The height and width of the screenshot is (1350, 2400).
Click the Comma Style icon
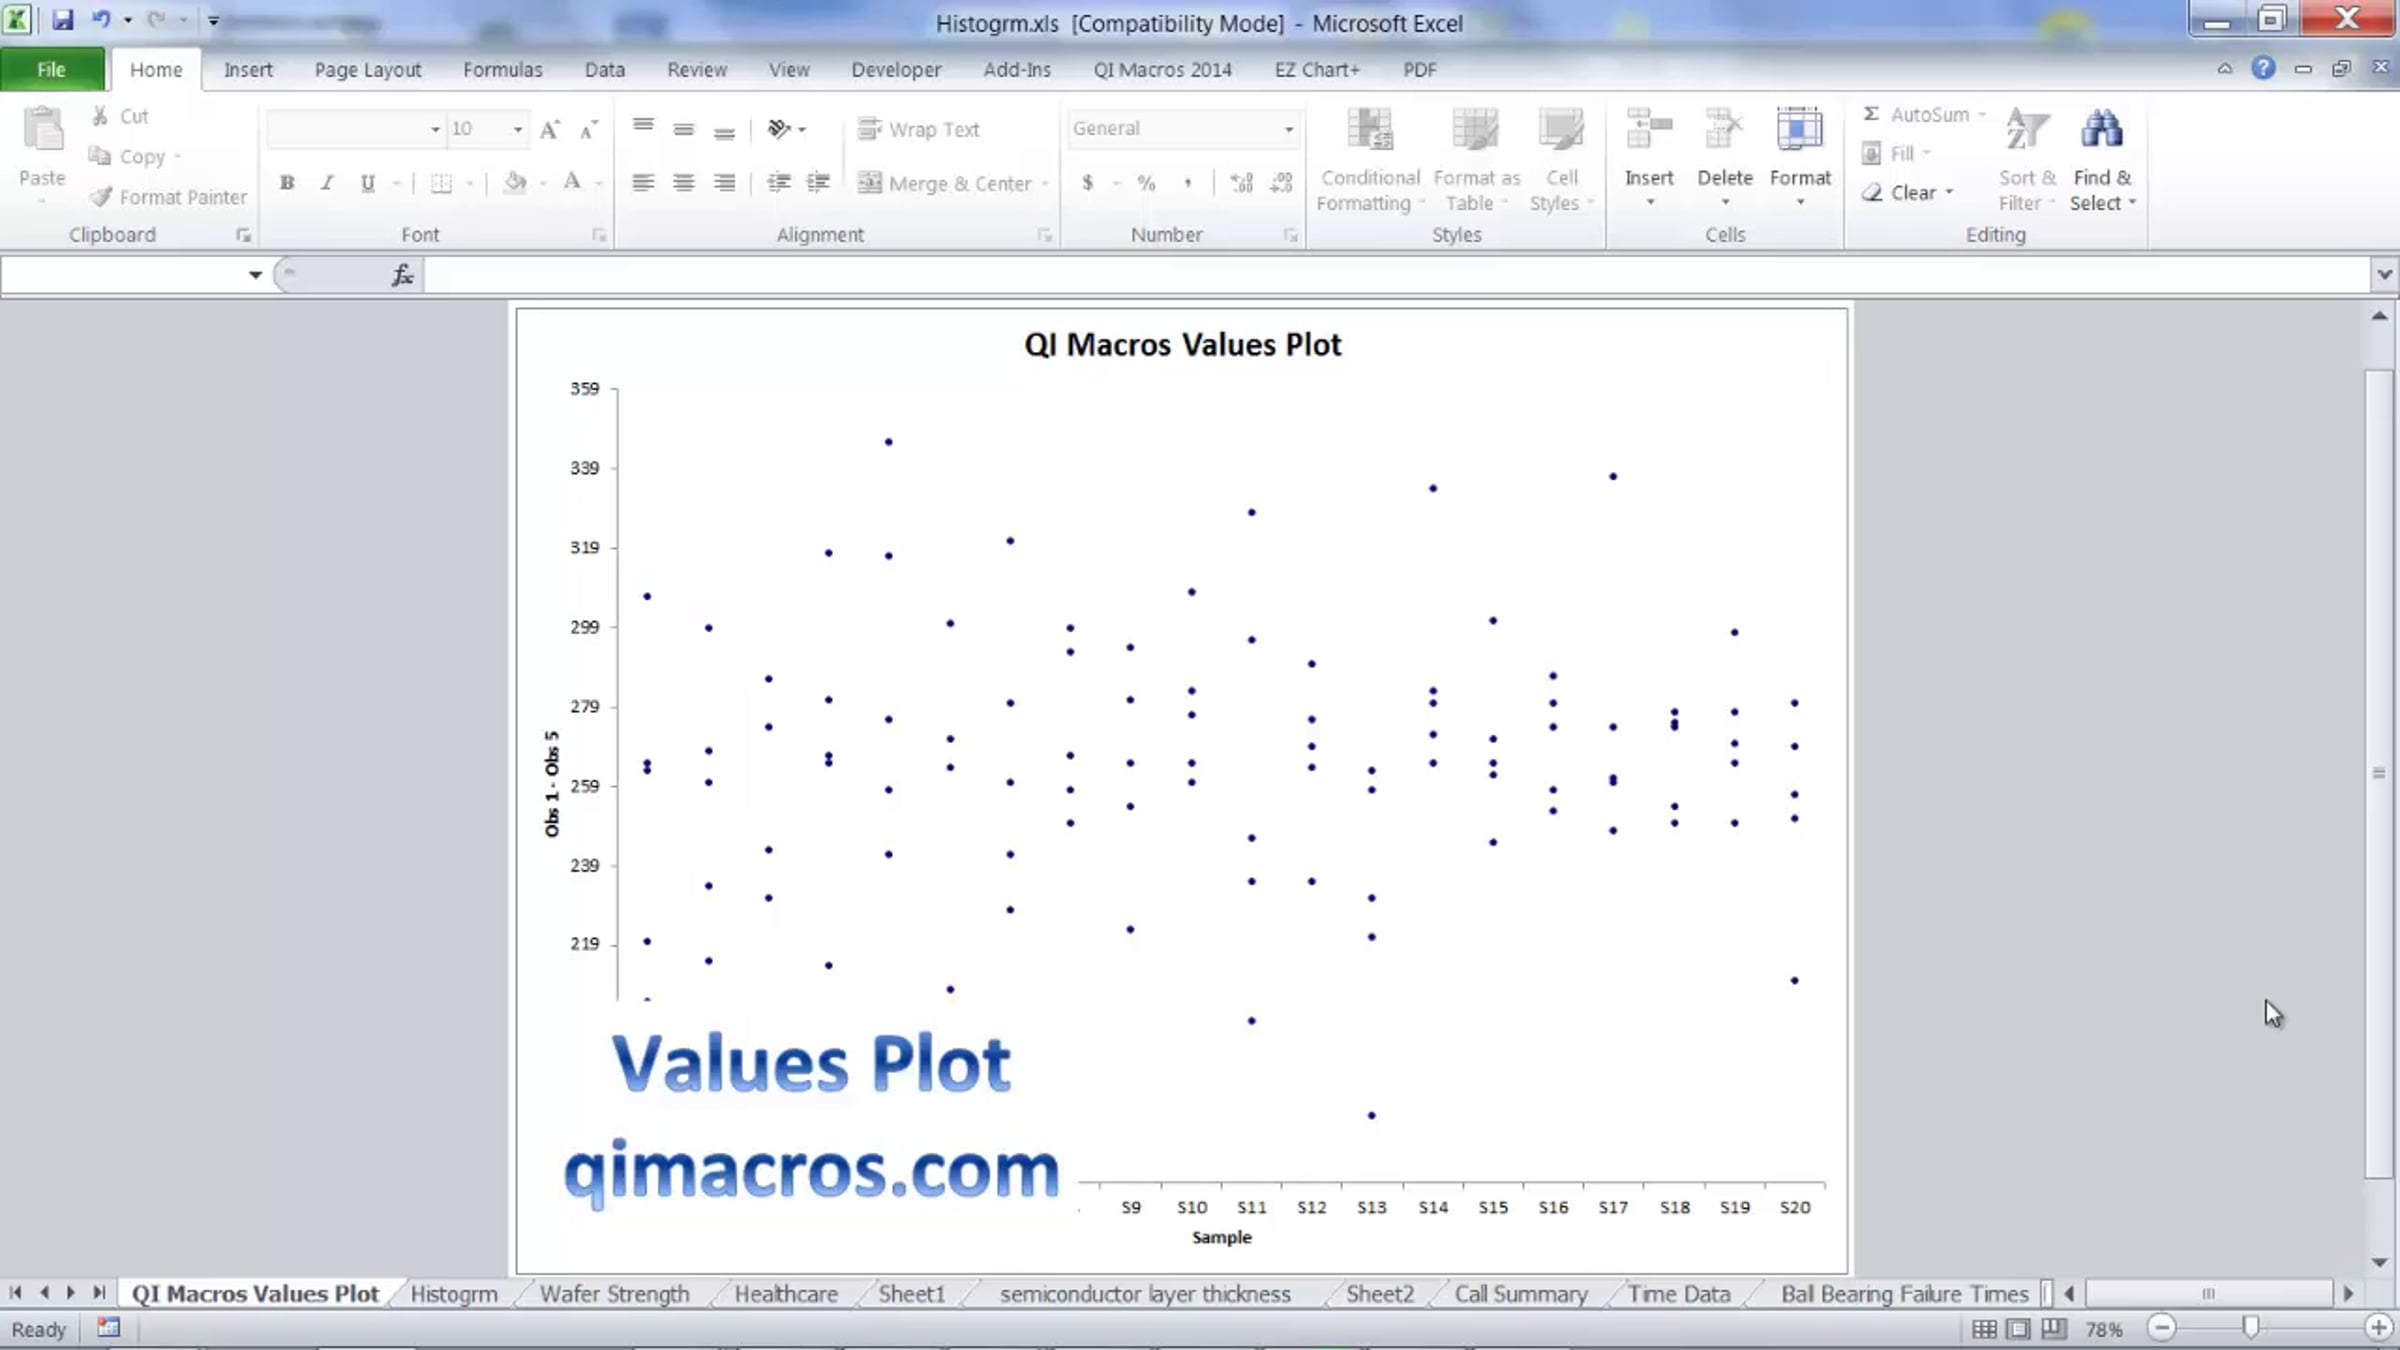pos(1187,183)
